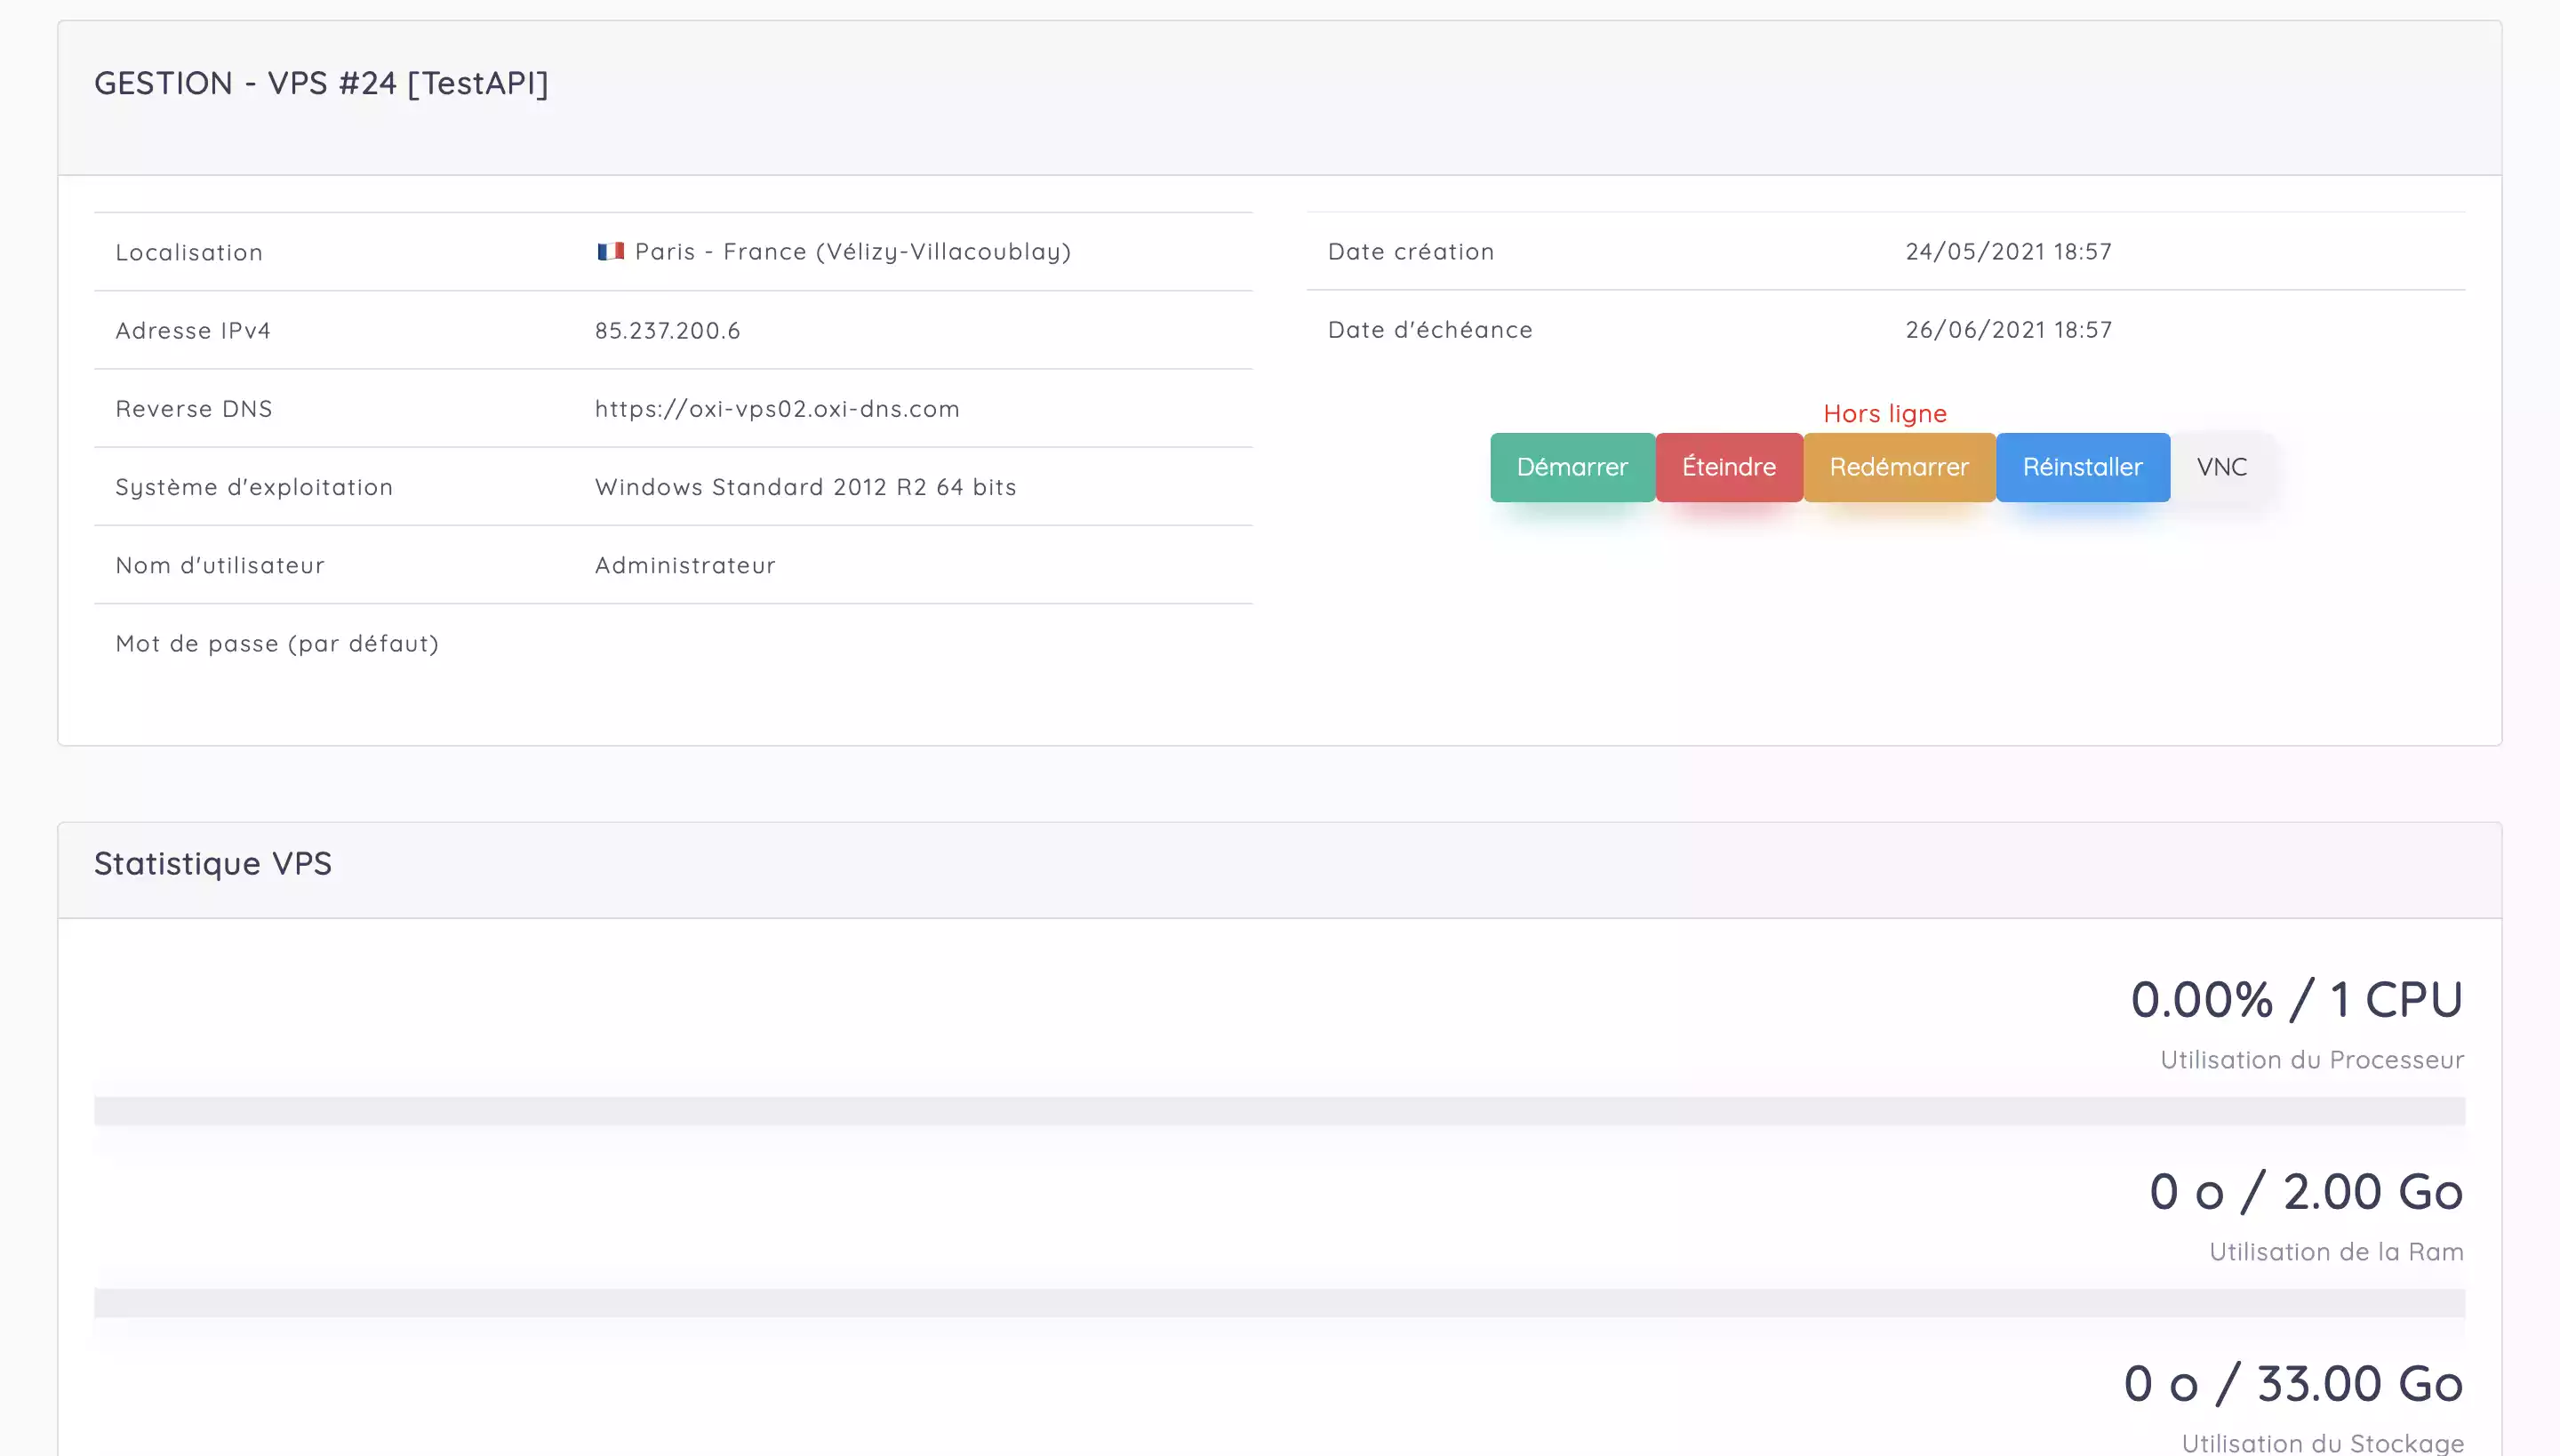Screen dimensions: 2560x1456
Task: Click the Reverse DNS URL oxi-vps02.oxi-dns.com
Action: coord(777,409)
